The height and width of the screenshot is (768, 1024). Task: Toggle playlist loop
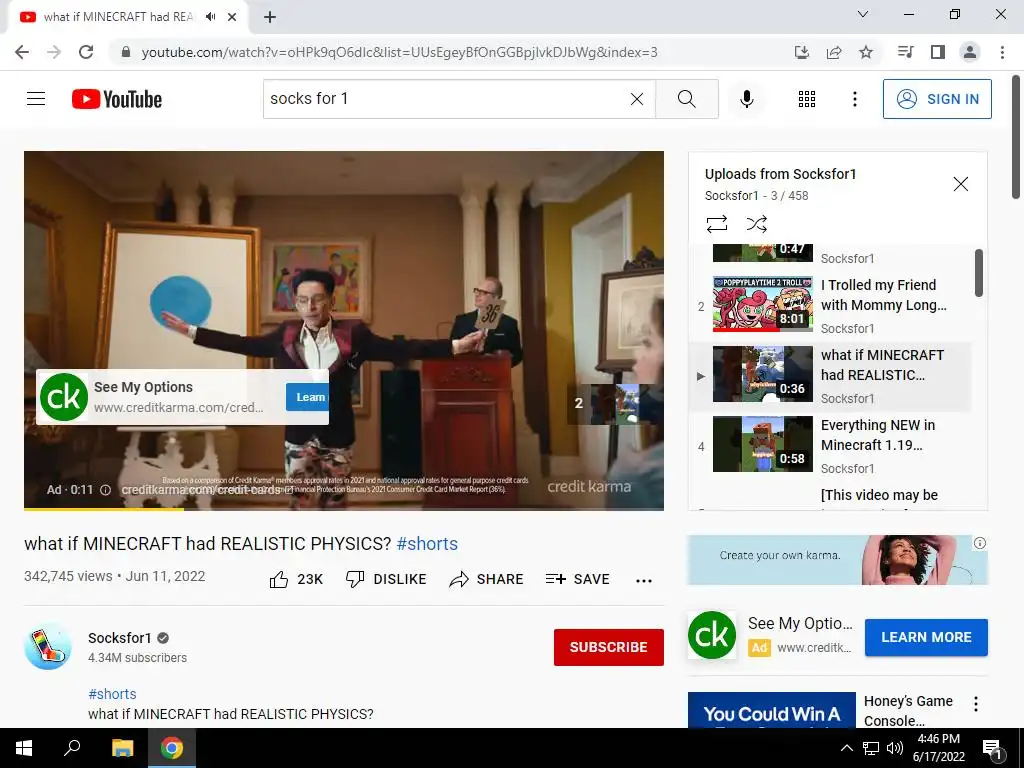(x=716, y=224)
